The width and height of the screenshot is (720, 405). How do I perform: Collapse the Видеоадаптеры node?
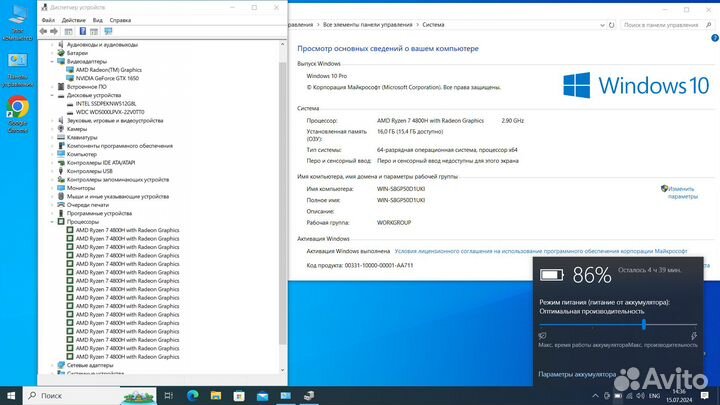(52, 61)
